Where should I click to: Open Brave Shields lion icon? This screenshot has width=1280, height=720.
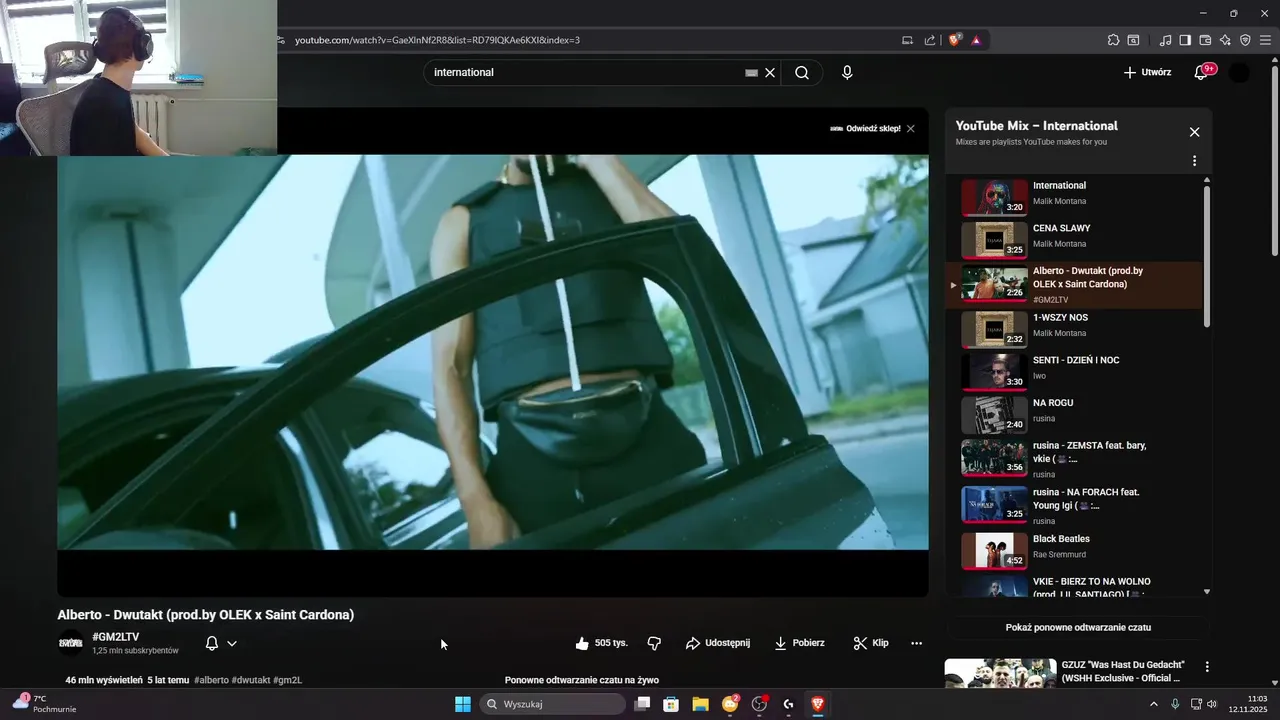point(954,40)
